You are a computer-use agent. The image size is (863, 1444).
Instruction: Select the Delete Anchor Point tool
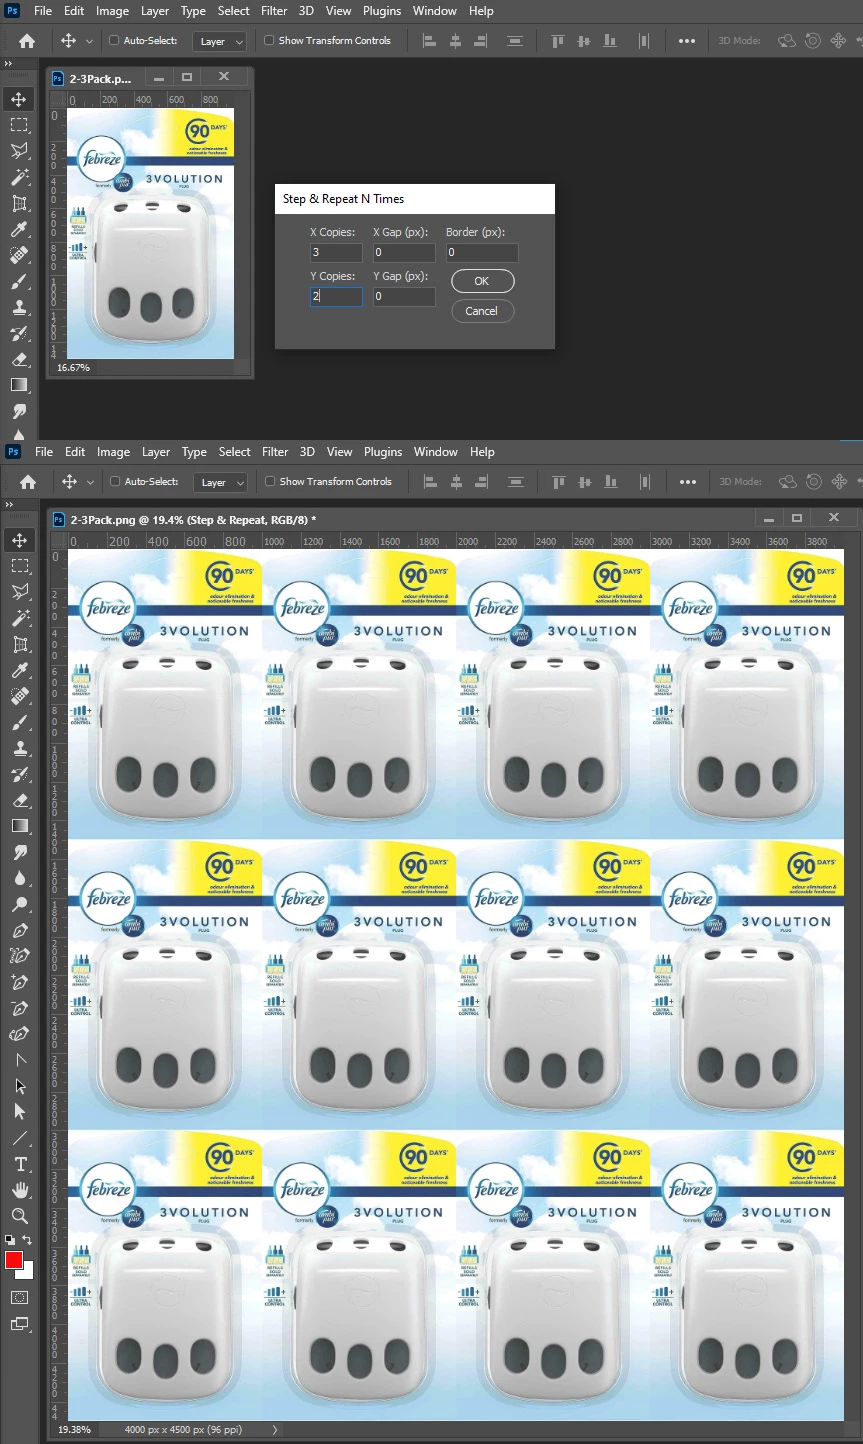click(19, 1008)
